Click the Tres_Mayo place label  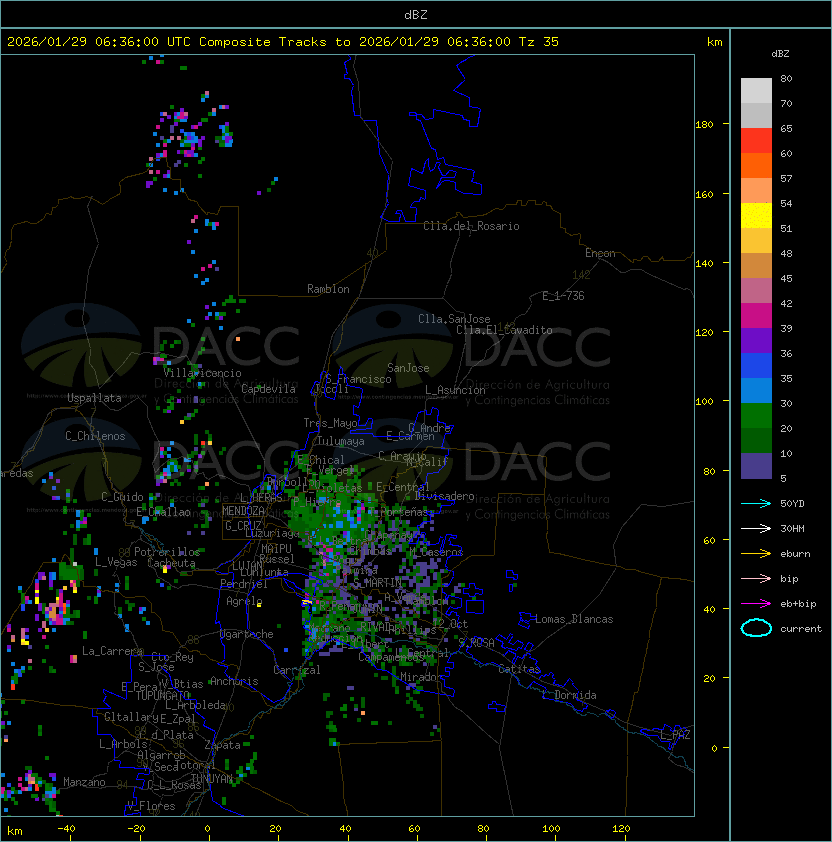330,423
